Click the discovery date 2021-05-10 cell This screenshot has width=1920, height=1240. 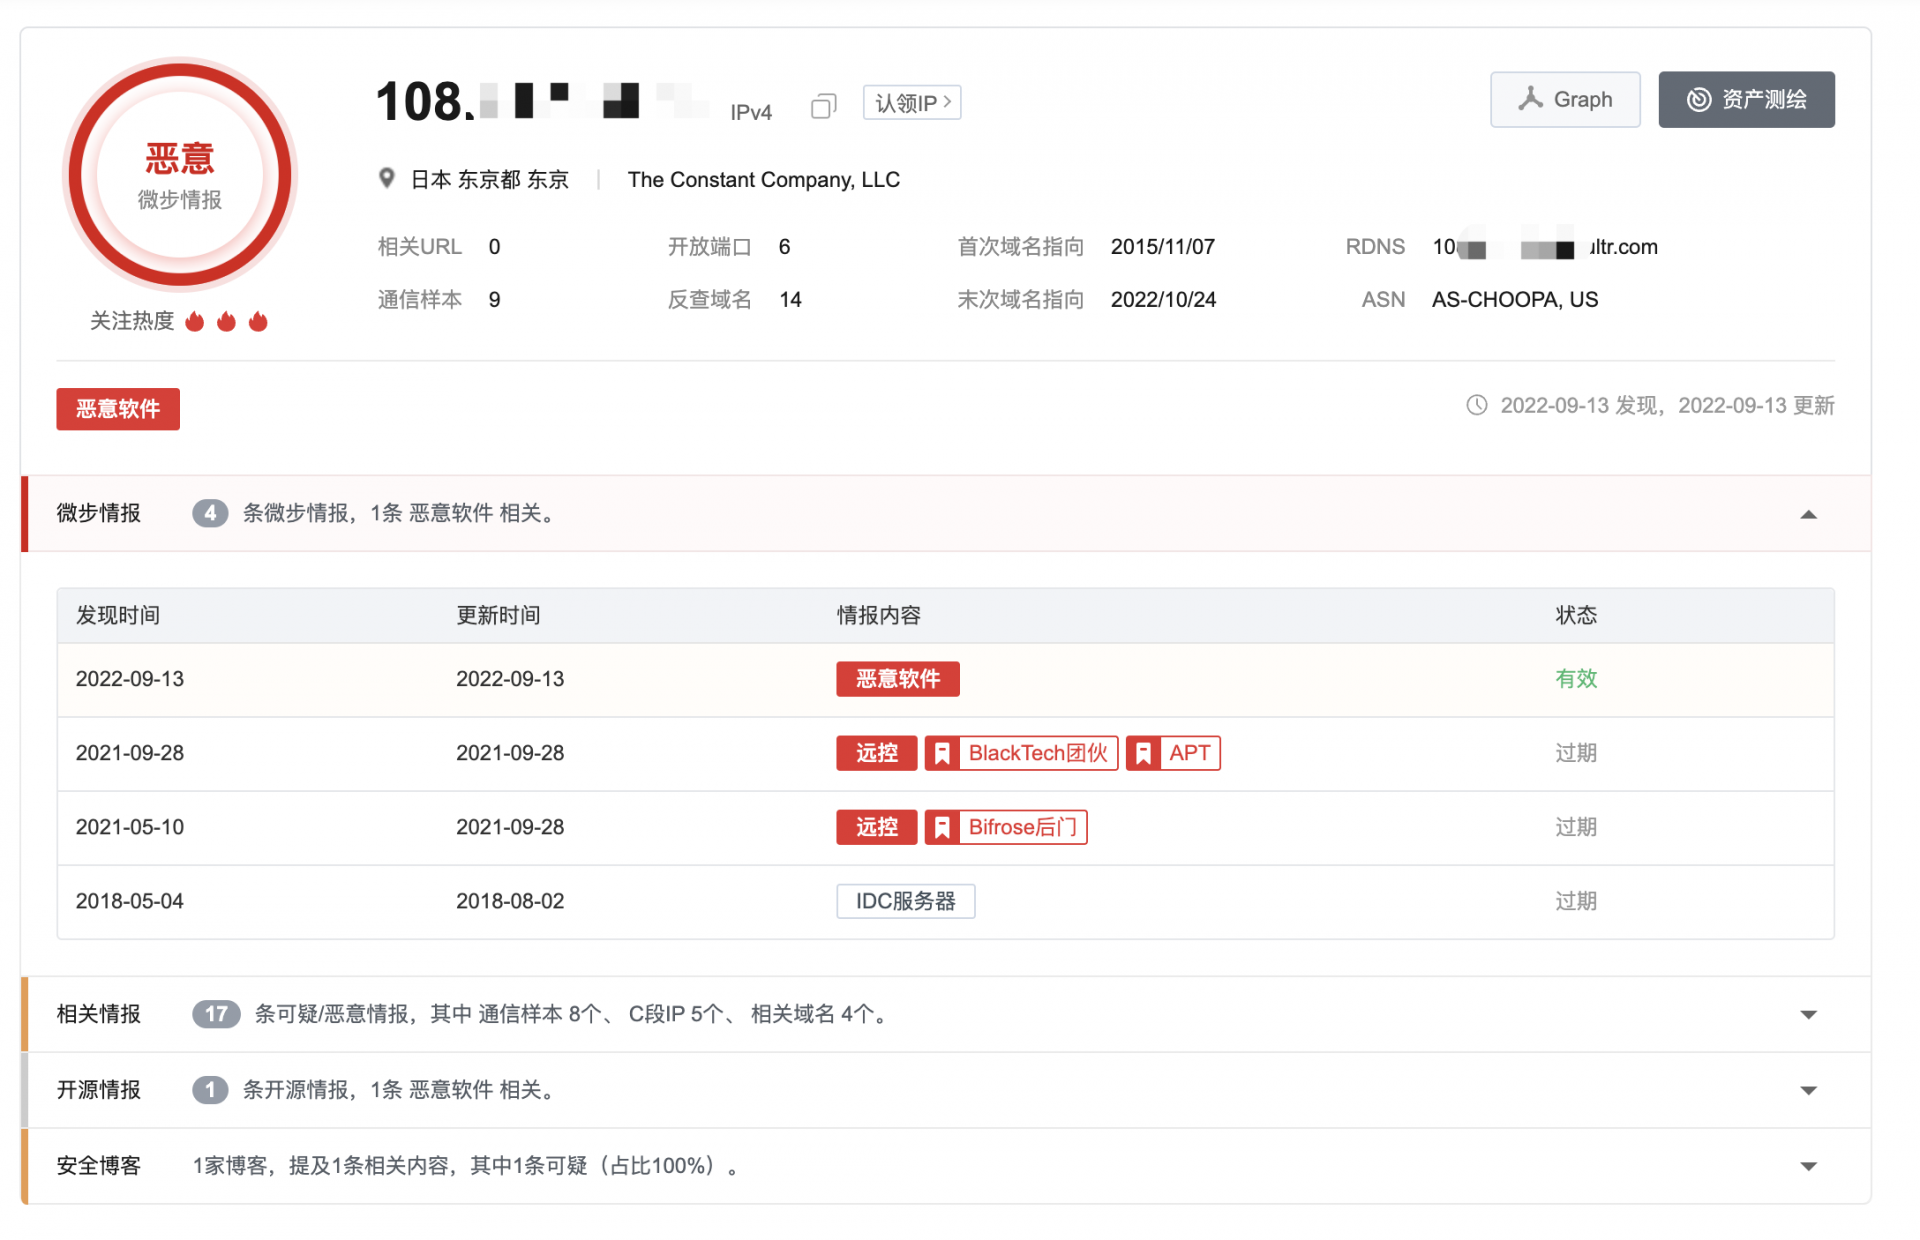tap(130, 827)
